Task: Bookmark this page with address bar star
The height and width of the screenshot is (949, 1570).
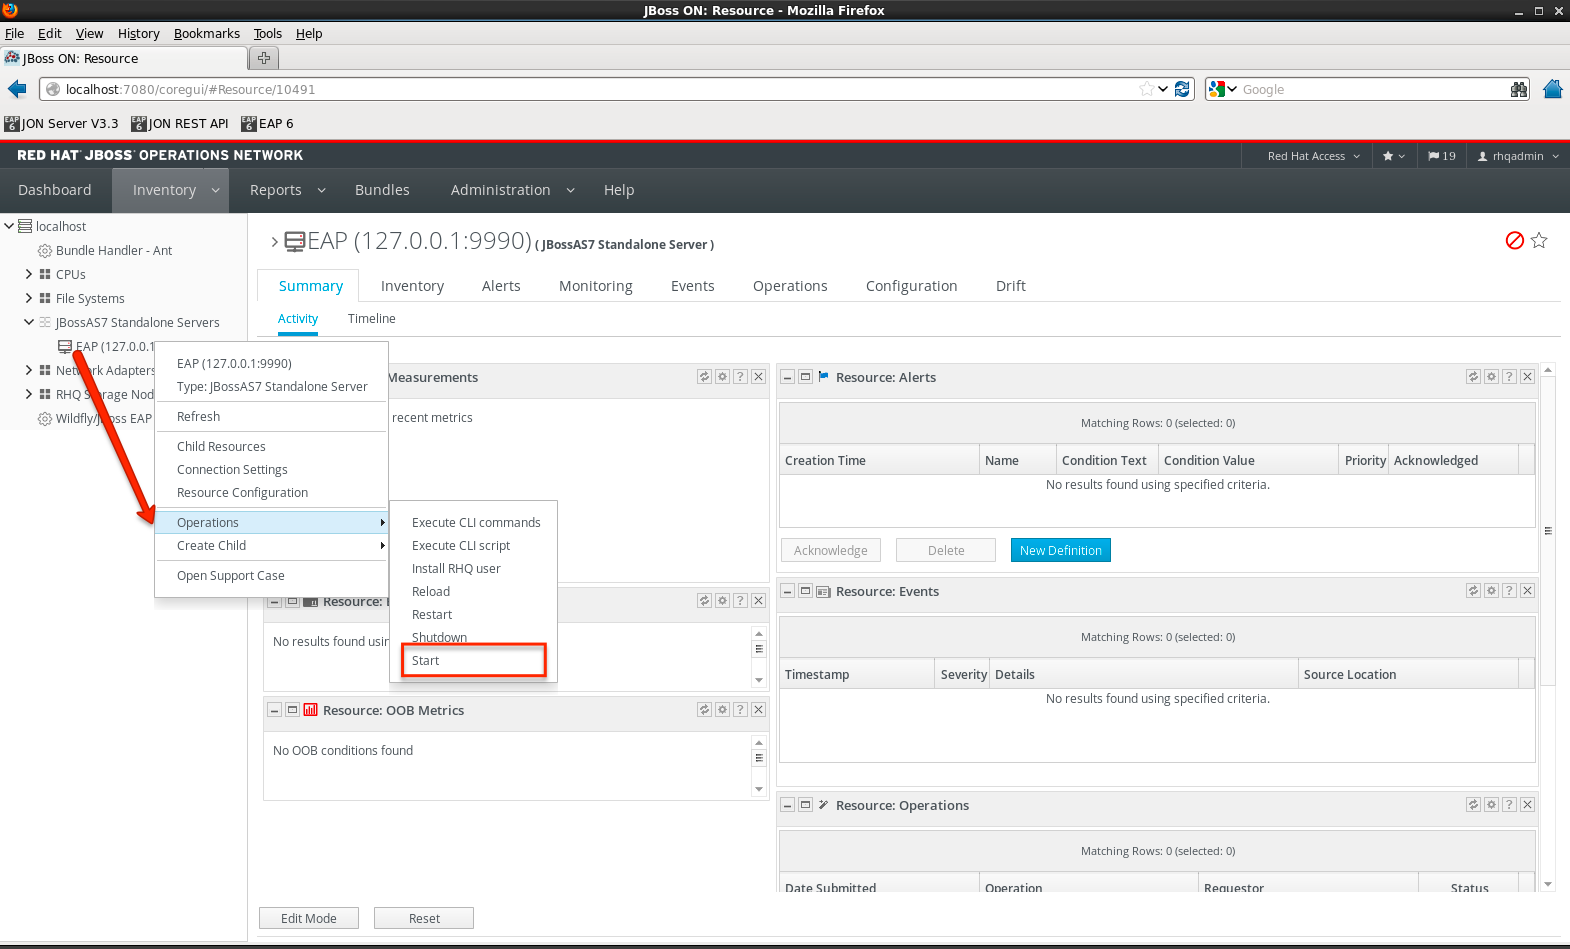Action: click(1146, 89)
